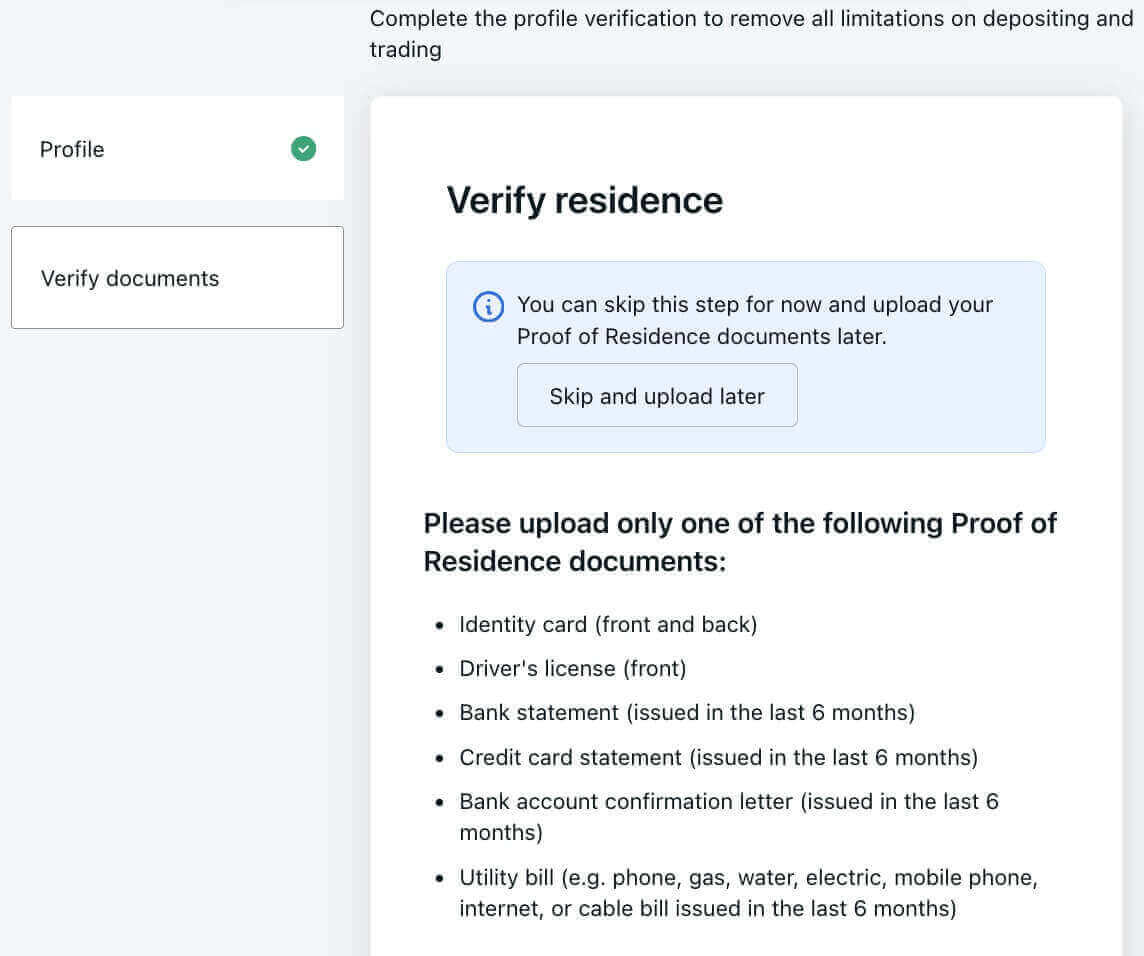Screen dimensions: 1144x956
Task: Click bullet point before Identity card
Action: [x=440, y=626]
